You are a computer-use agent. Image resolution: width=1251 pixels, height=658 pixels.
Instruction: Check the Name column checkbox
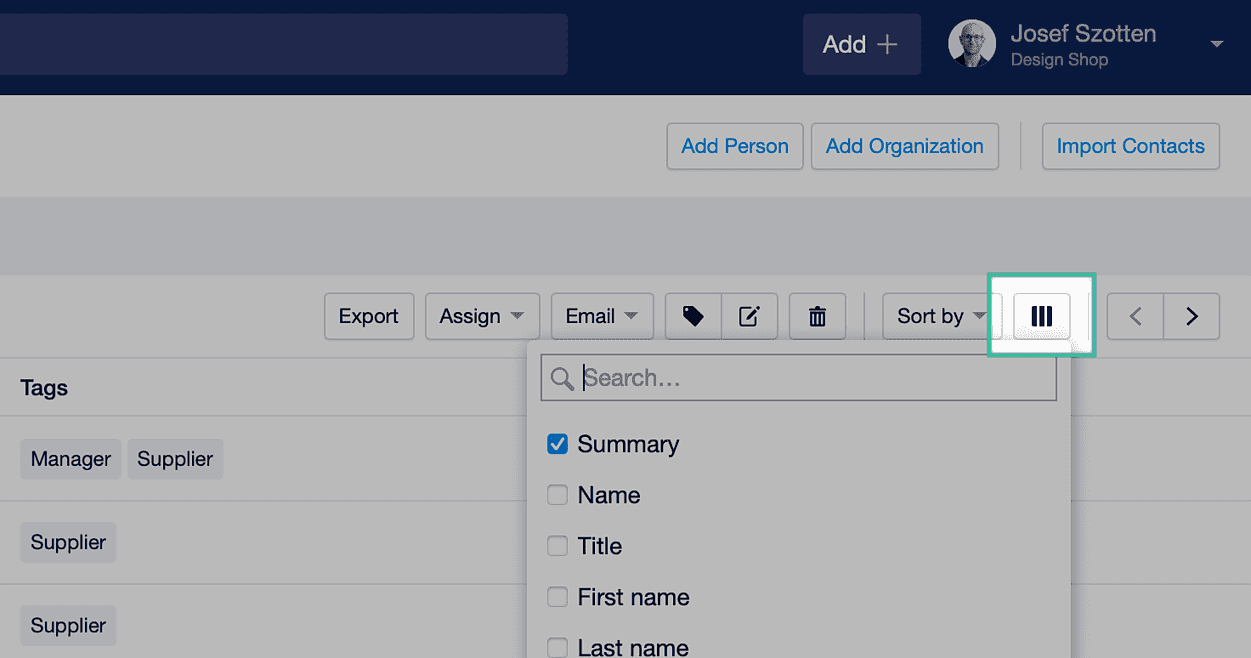(557, 495)
